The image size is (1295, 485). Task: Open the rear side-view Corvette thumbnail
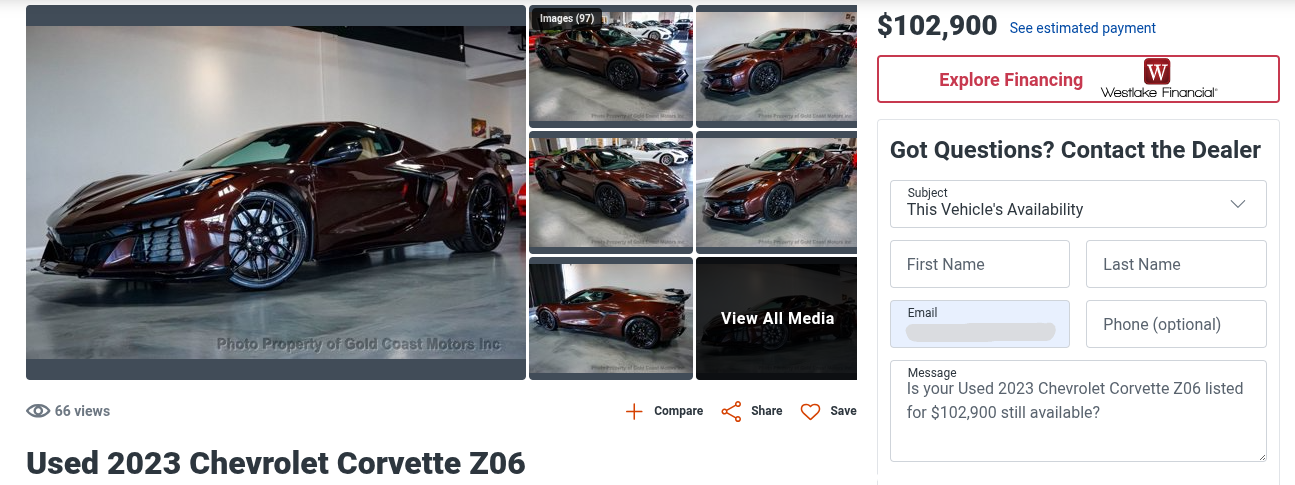[x=611, y=319]
